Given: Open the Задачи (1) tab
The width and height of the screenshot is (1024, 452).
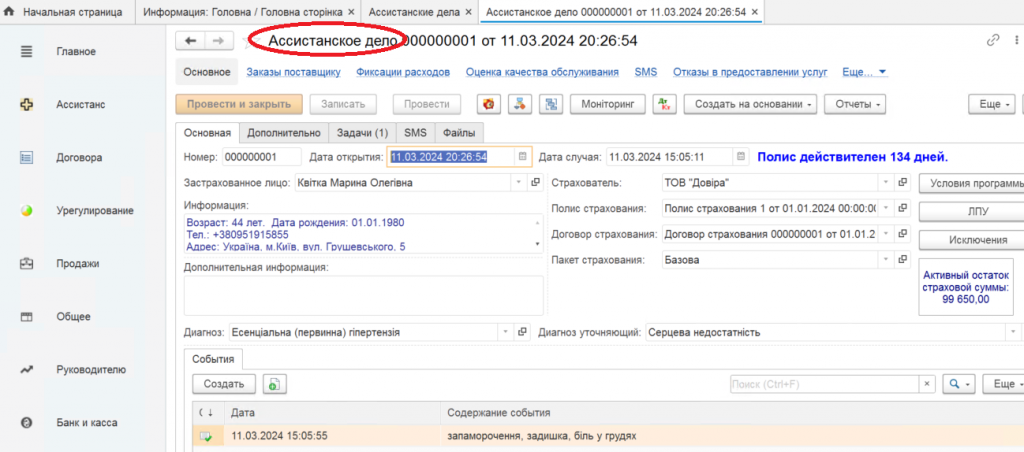Looking at the screenshot, I should [x=362, y=133].
